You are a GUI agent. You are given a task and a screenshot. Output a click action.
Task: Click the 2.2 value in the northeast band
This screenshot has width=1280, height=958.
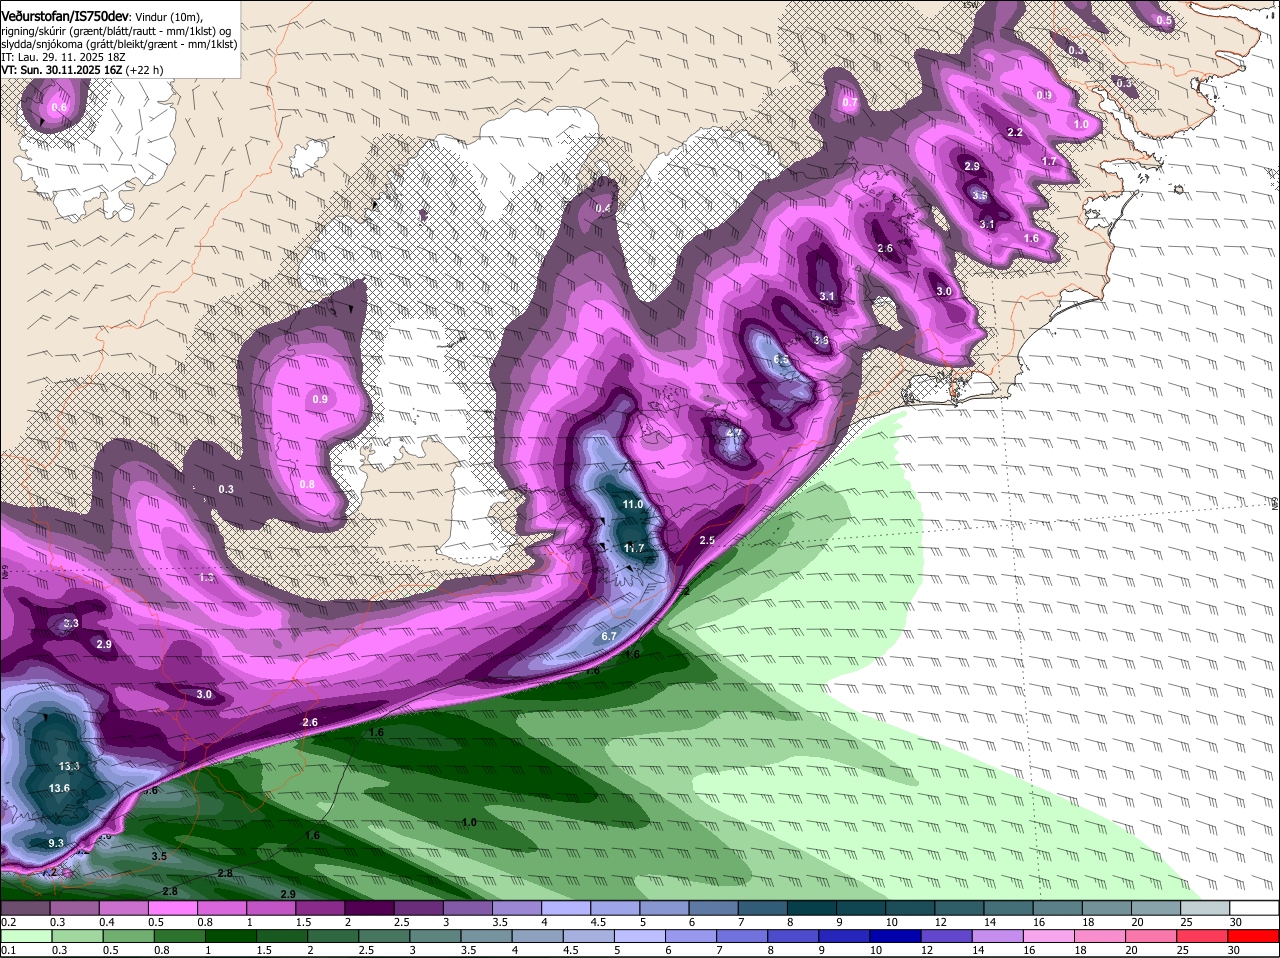coord(1015,133)
